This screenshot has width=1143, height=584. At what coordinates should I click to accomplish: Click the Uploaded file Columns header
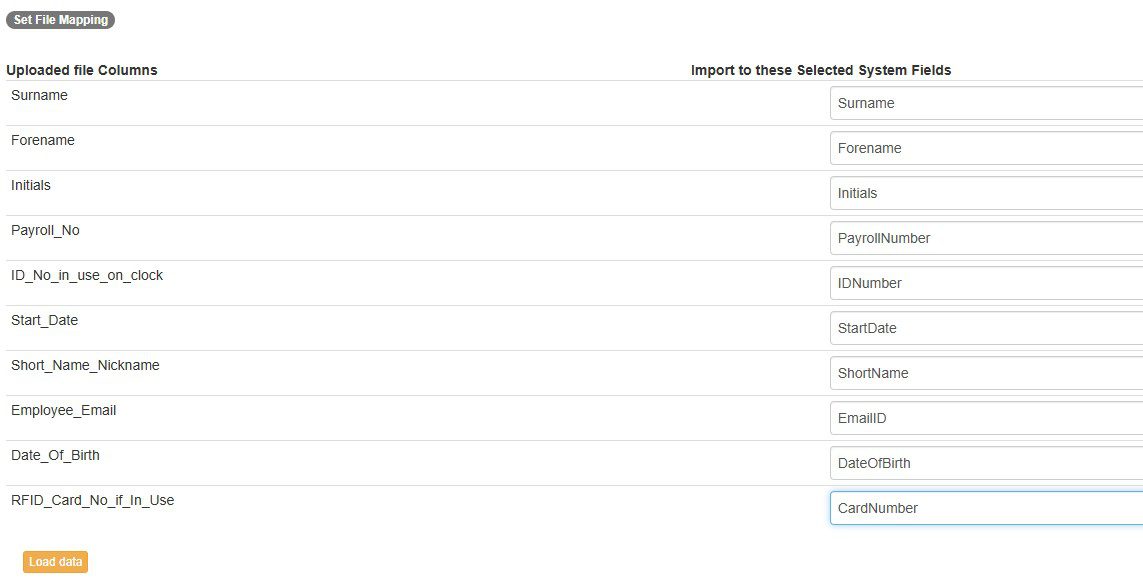(x=82, y=70)
